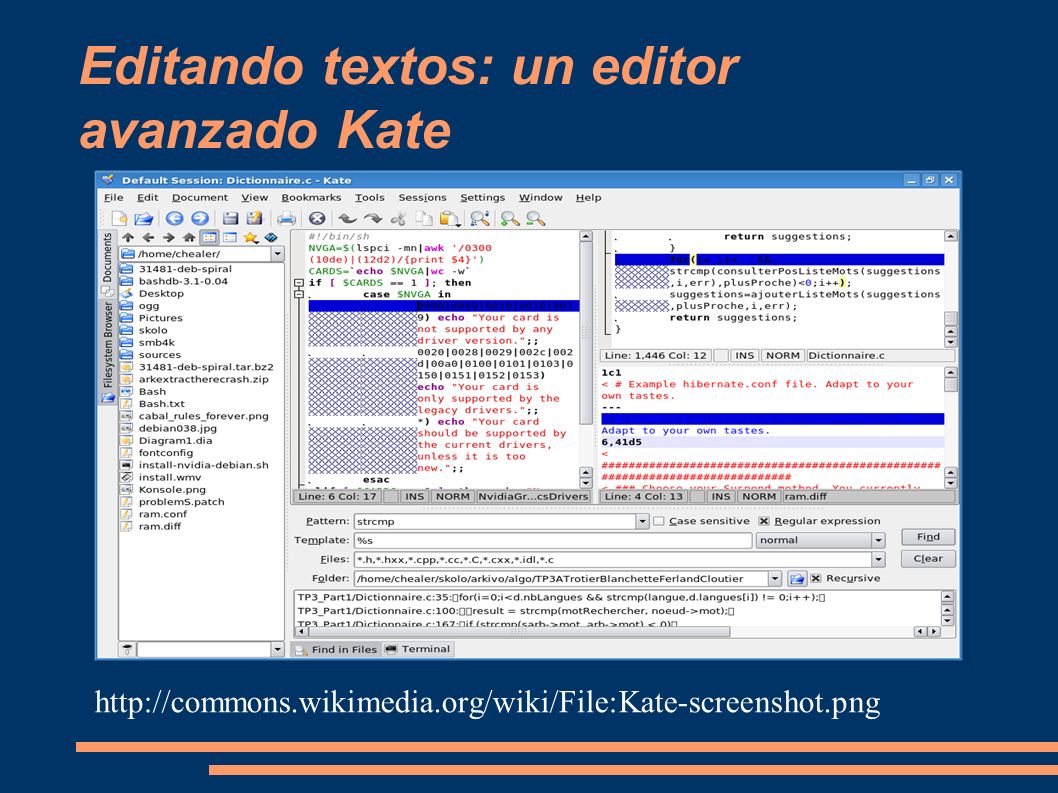Go to parent folder with up arrow
The width and height of the screenshot is (1058, 793).
[x=128, y=238]
